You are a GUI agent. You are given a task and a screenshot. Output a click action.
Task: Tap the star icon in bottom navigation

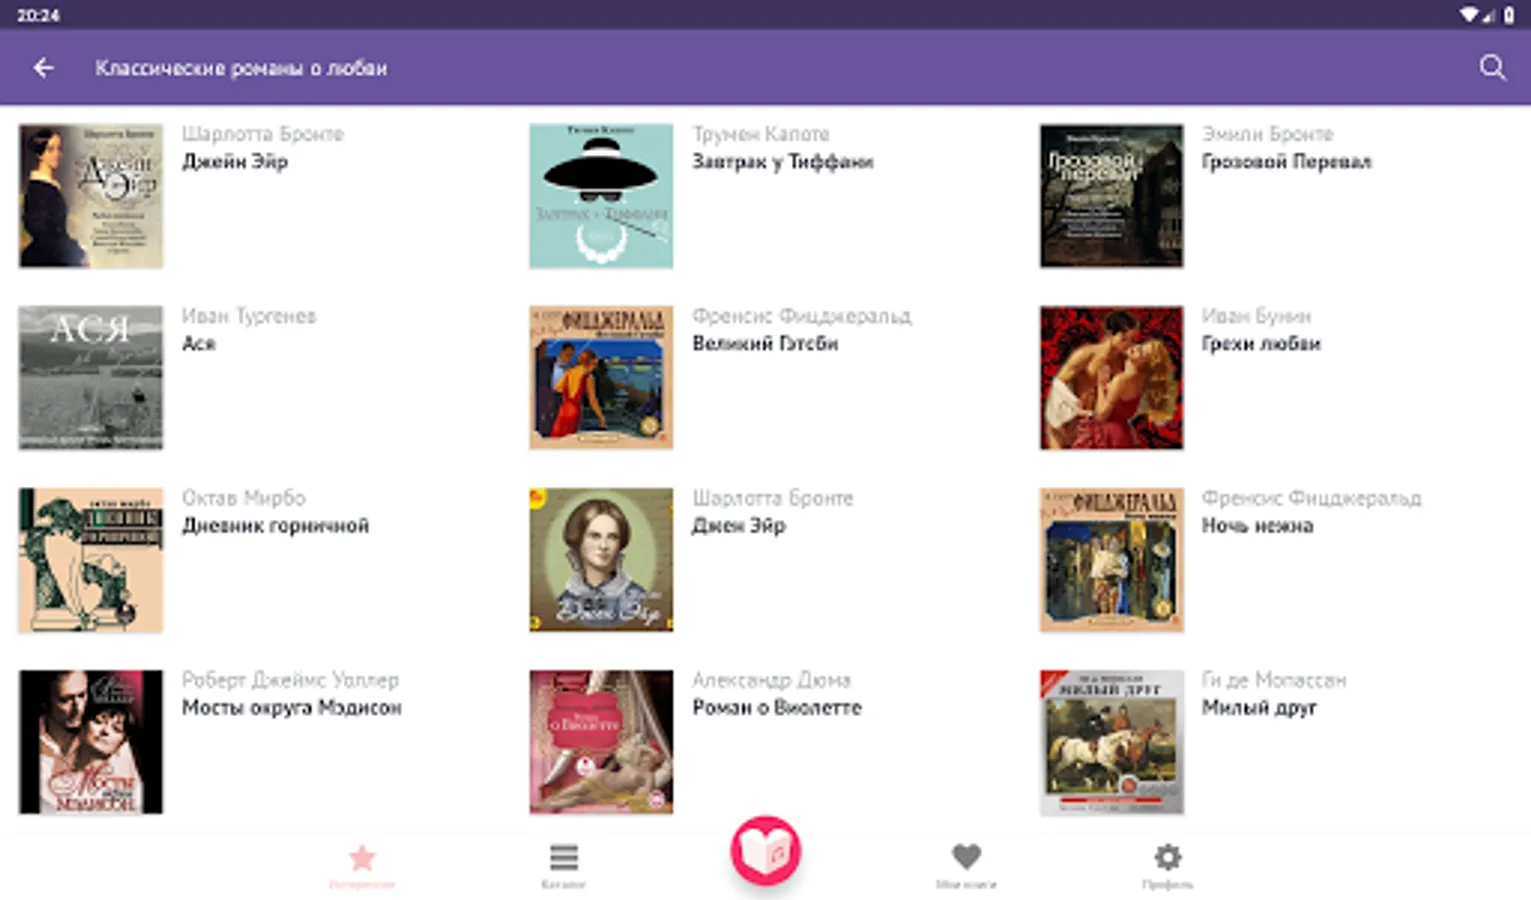(362, 858)
